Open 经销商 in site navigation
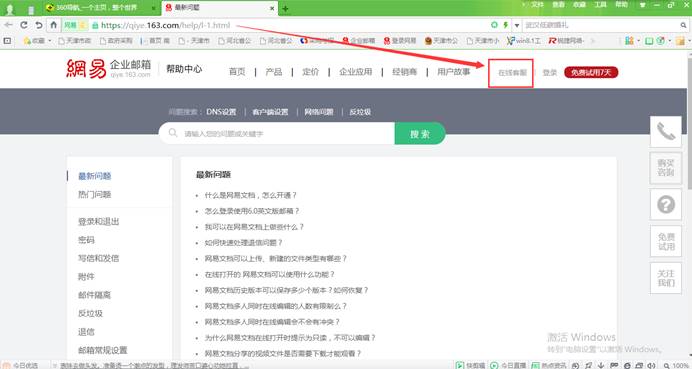This screenshot has height=369, width=692. click(405, 72)
